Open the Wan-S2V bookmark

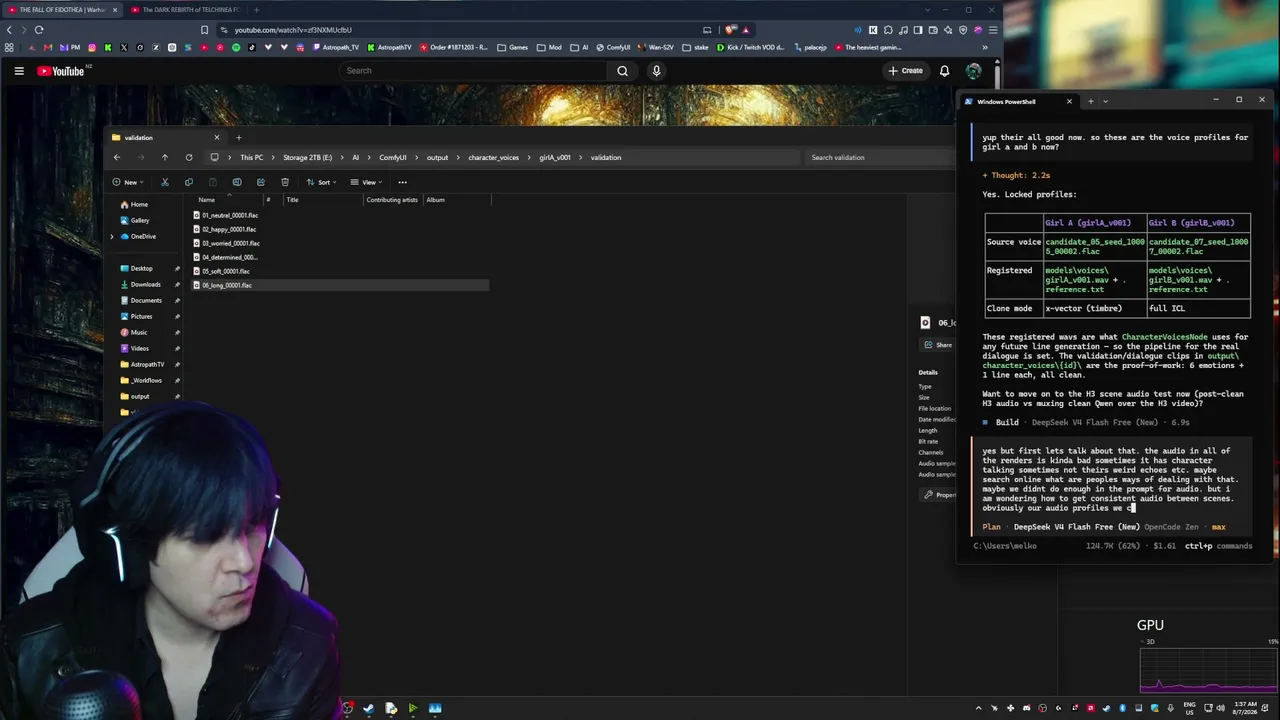coord(655,47)
